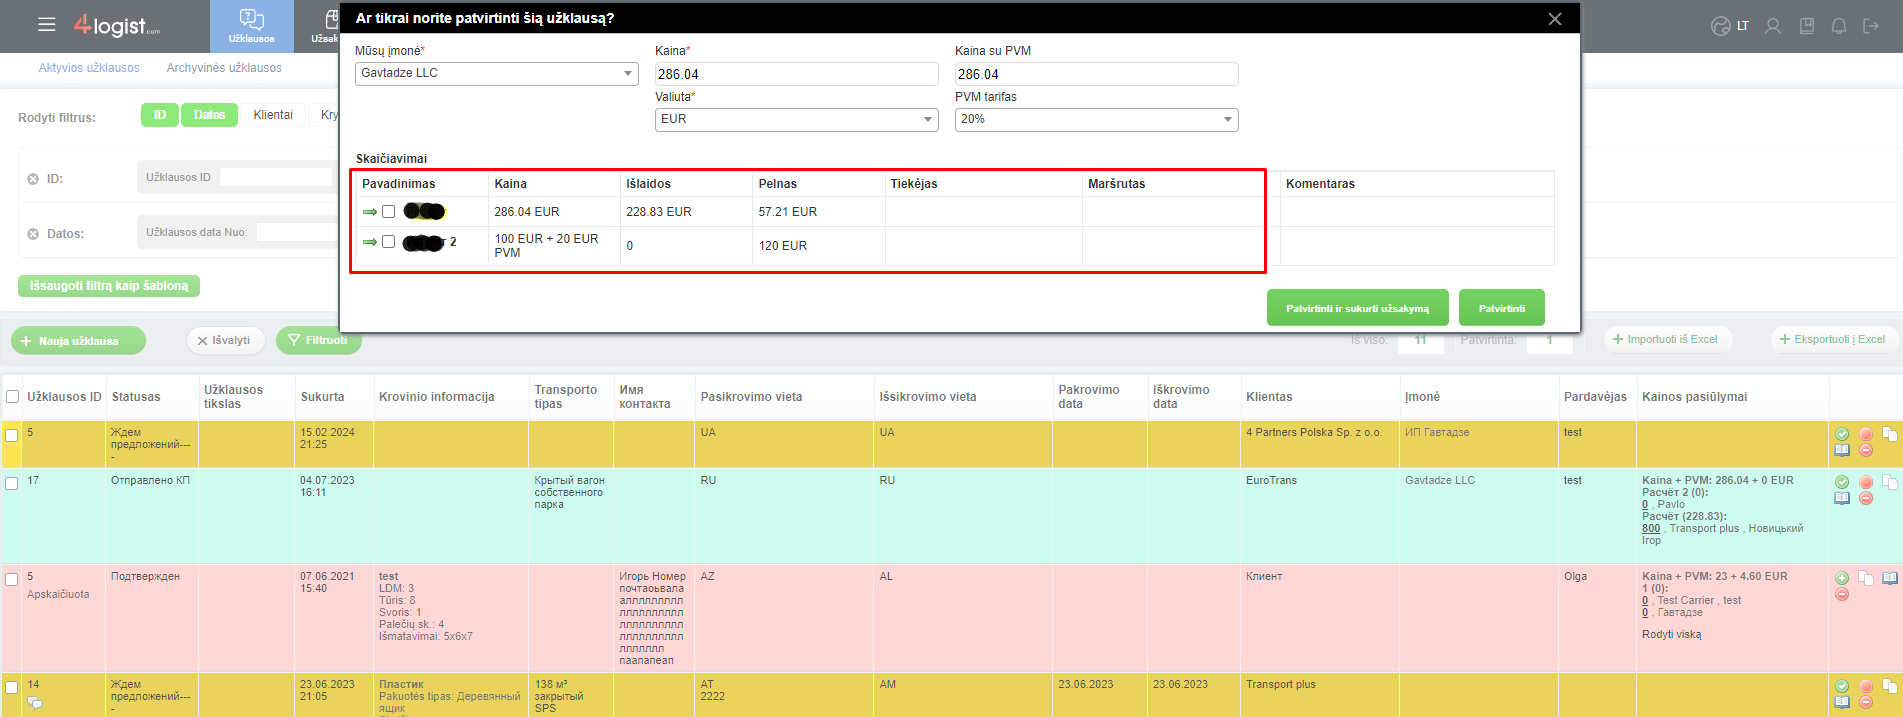Open Valiuta dropdown showing EUR
Screen dimensions: 1903x717
pyautogui.click(x=797, y=119)
